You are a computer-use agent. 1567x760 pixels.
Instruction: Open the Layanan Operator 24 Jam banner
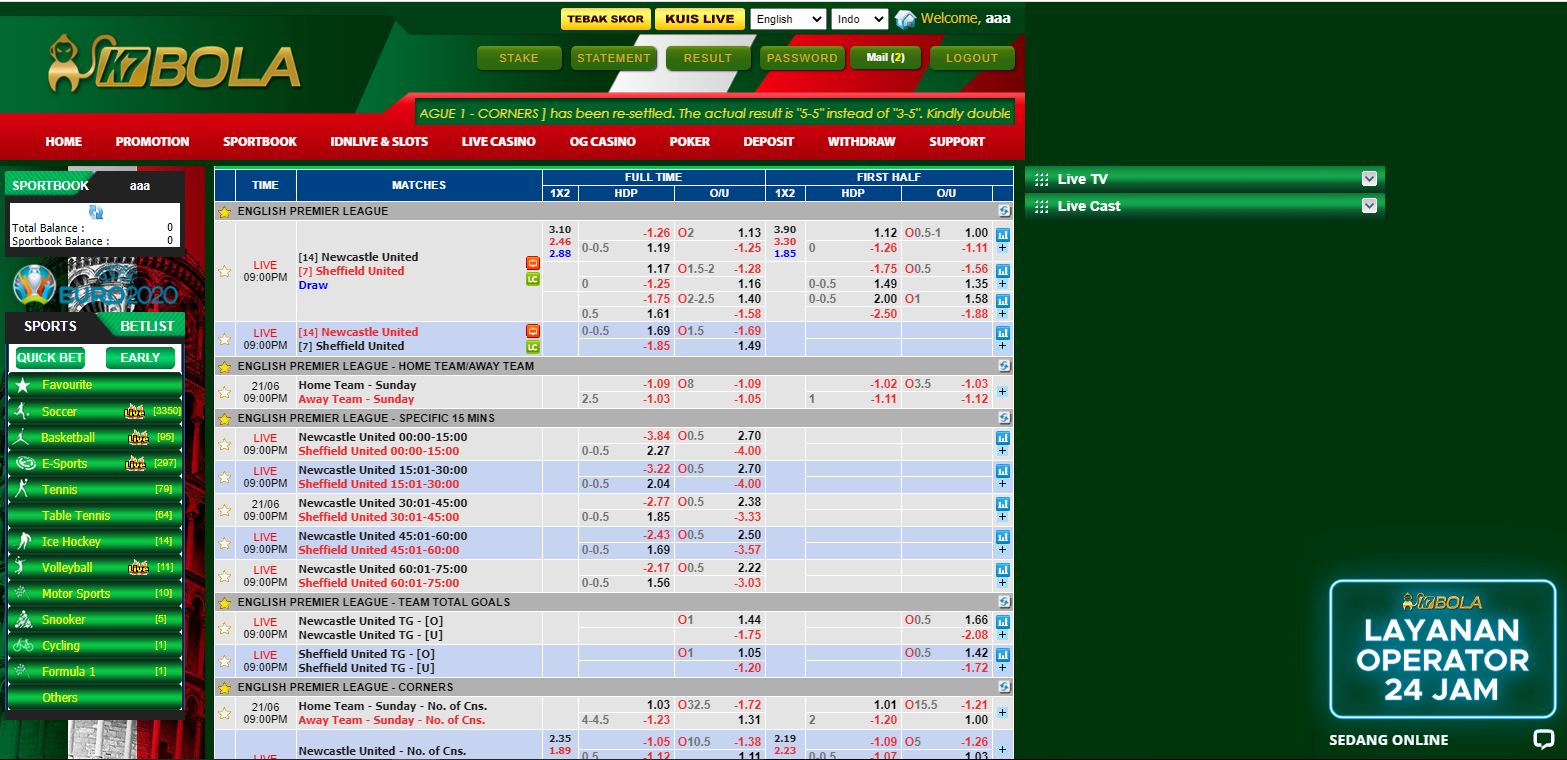click(1443, 649)
